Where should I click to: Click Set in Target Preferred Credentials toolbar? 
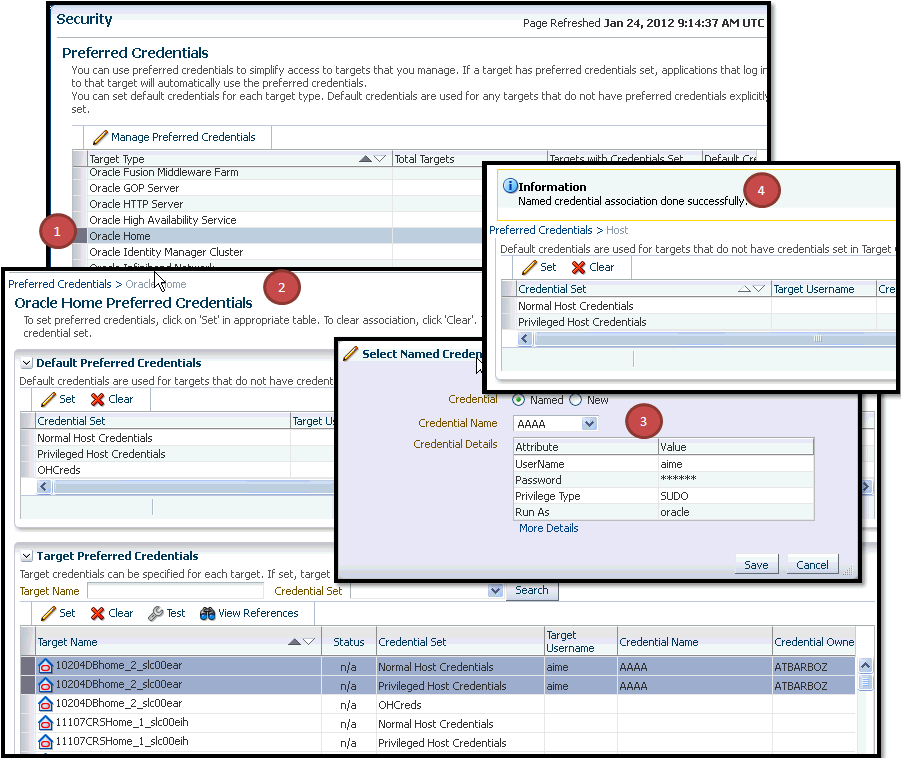click(59, 613)
